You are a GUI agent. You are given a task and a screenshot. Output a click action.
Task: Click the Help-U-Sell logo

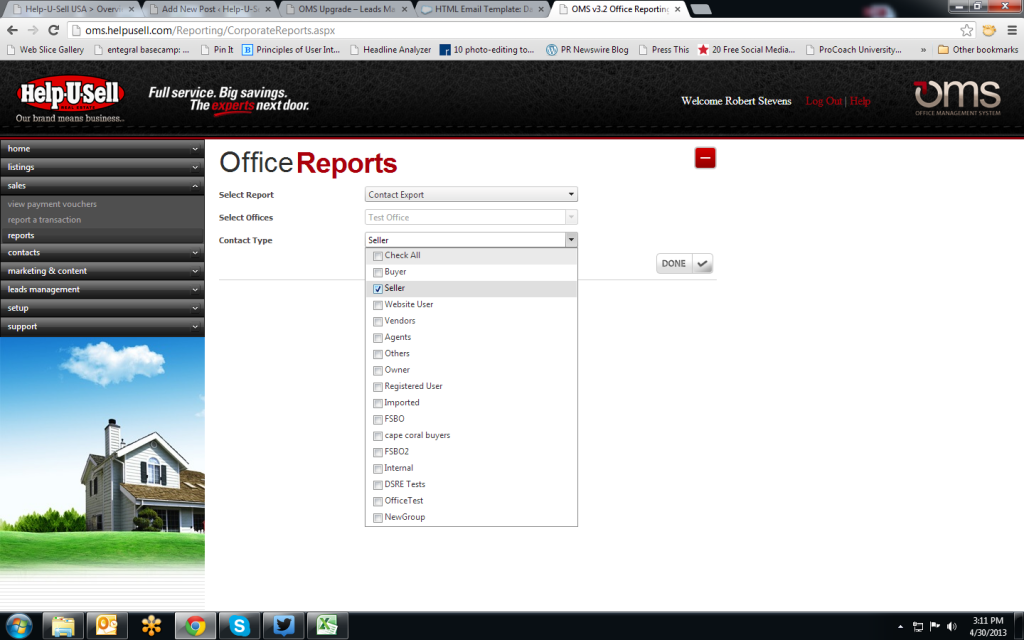70,95
